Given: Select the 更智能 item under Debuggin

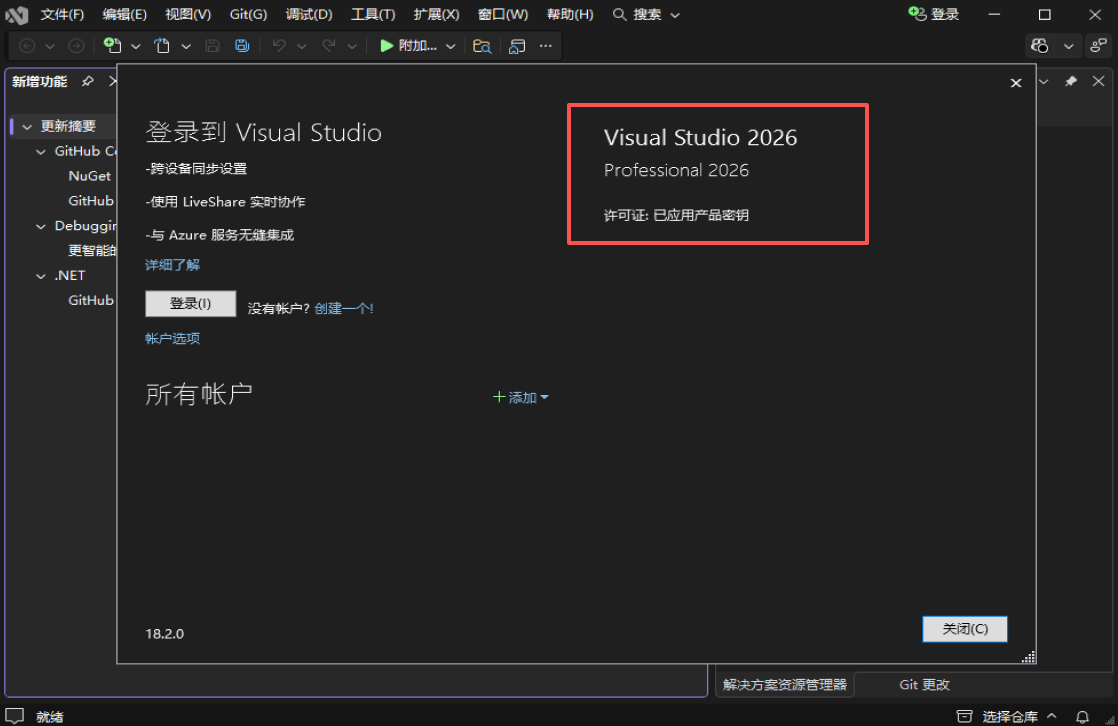Looking at the screenshot, I should [x=92, y=250].
